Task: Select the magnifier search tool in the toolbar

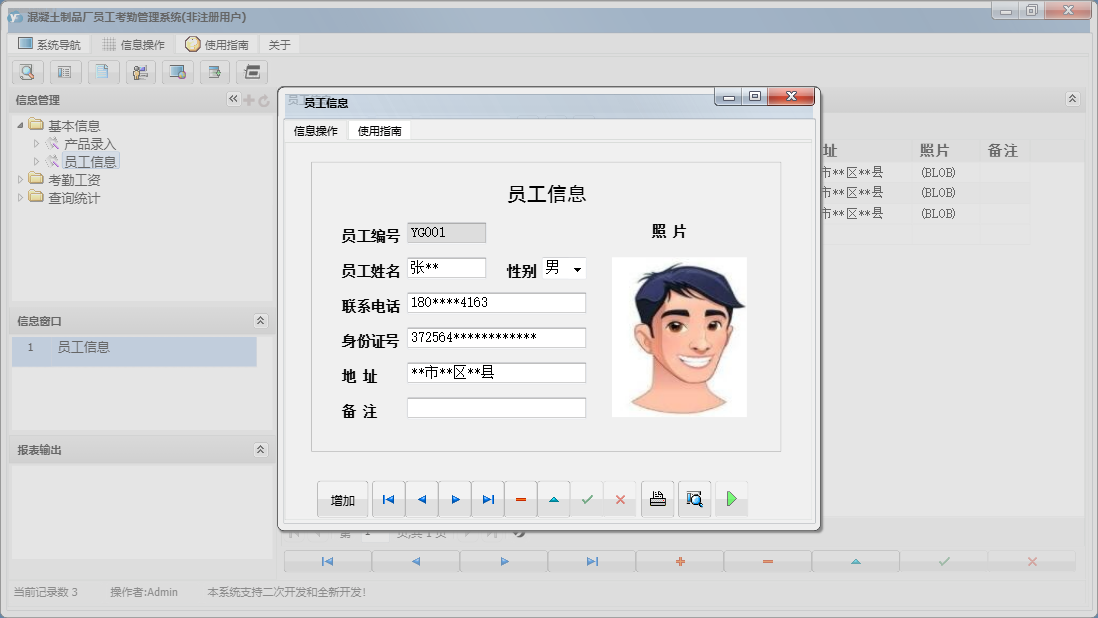Action: pos(27,72)
